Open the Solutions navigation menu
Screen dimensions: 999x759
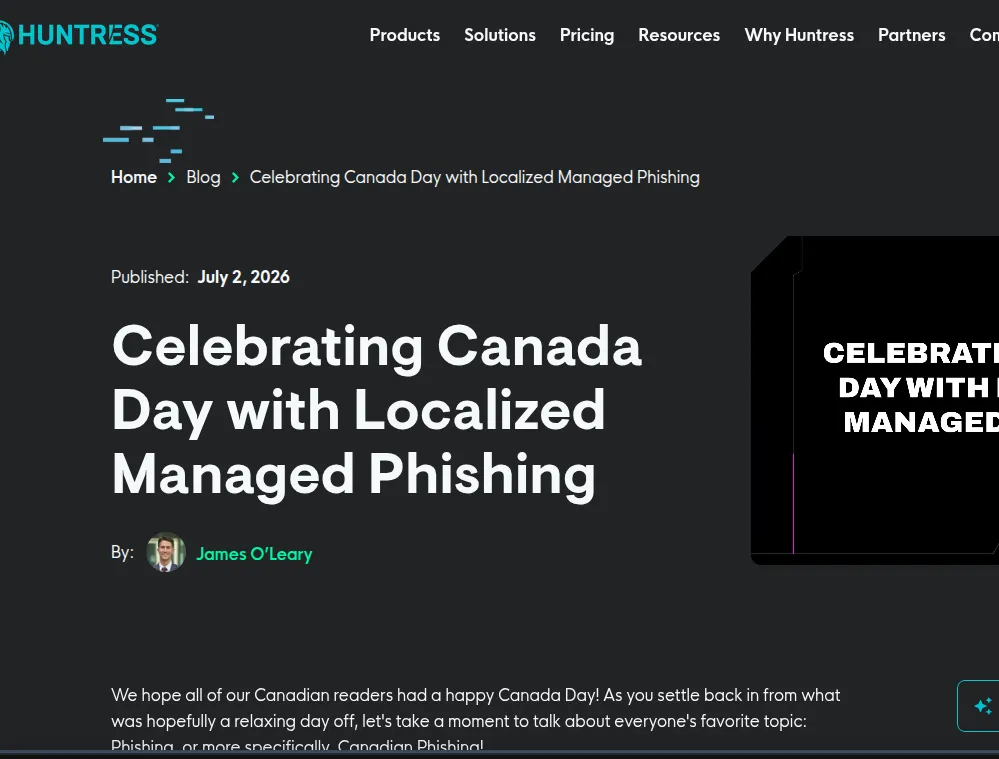500,35
